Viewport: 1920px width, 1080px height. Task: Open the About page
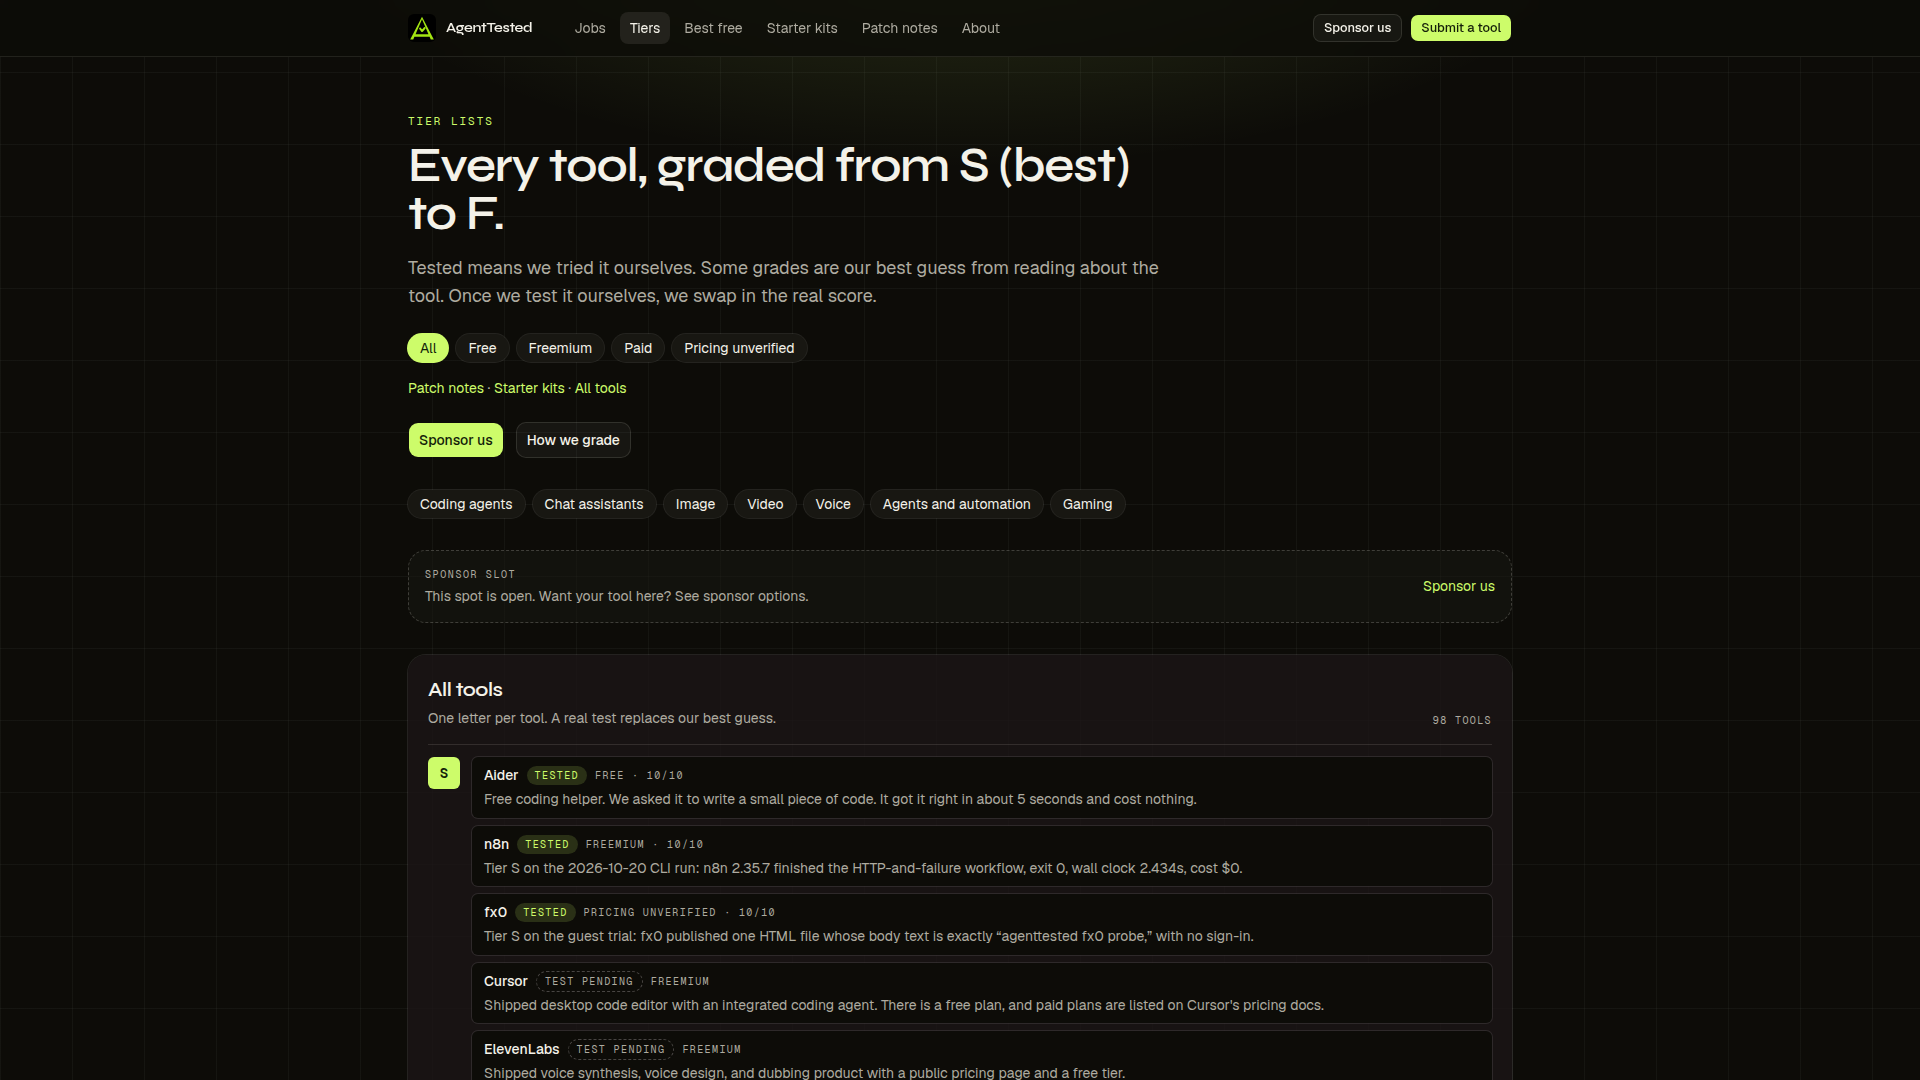[x=981, y=28]
